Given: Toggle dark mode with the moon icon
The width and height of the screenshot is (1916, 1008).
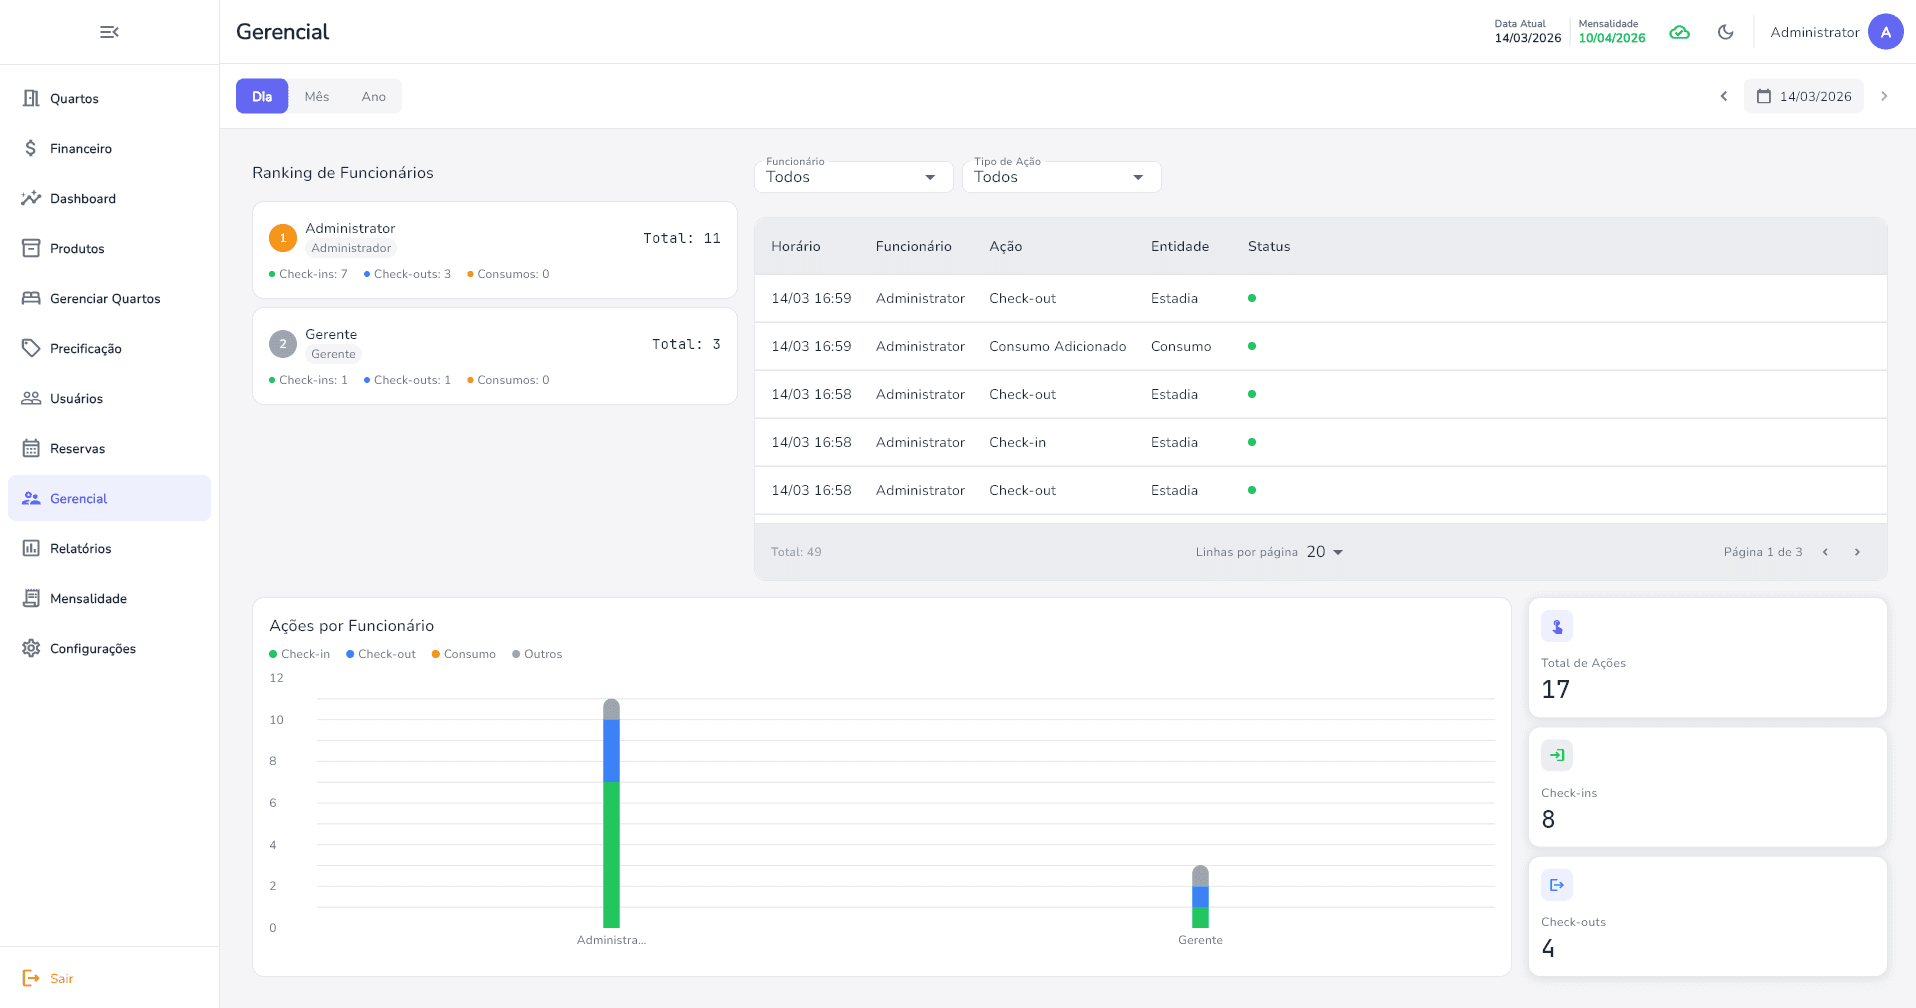Looking at the screenshot, I should 1725,32.
